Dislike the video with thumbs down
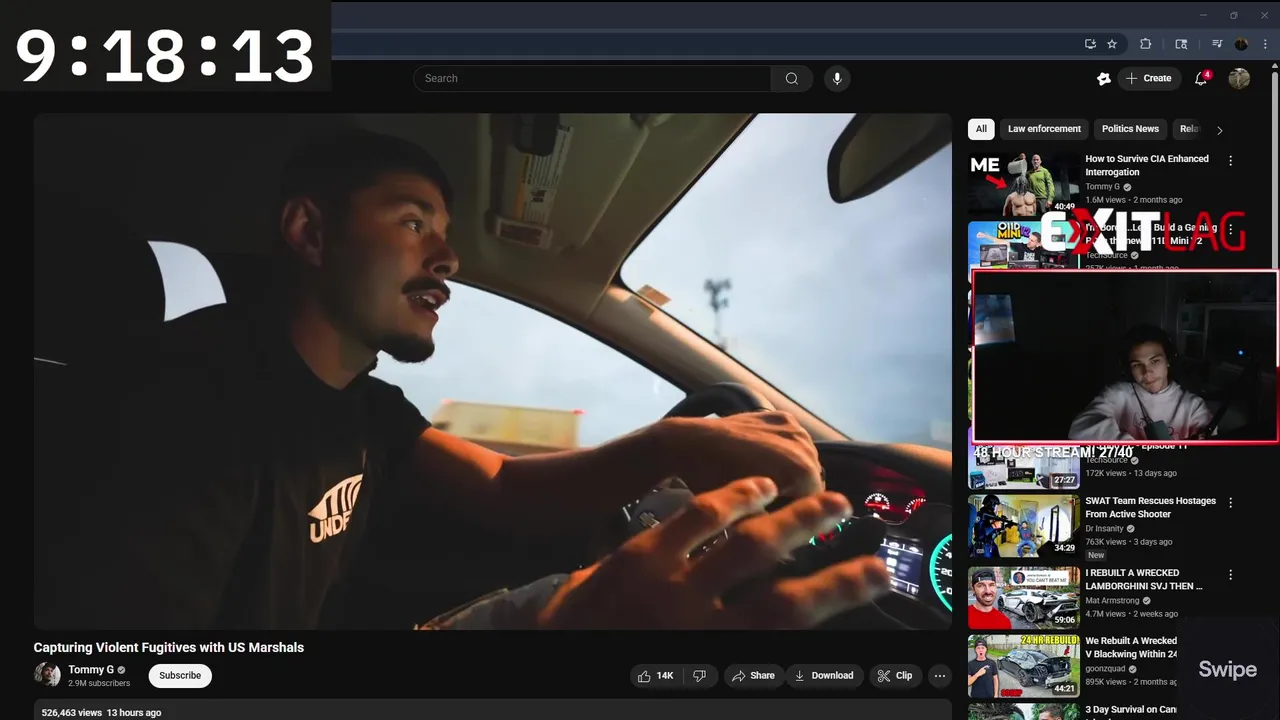This screenshot has width=1280, height=720. pos(699,676)
